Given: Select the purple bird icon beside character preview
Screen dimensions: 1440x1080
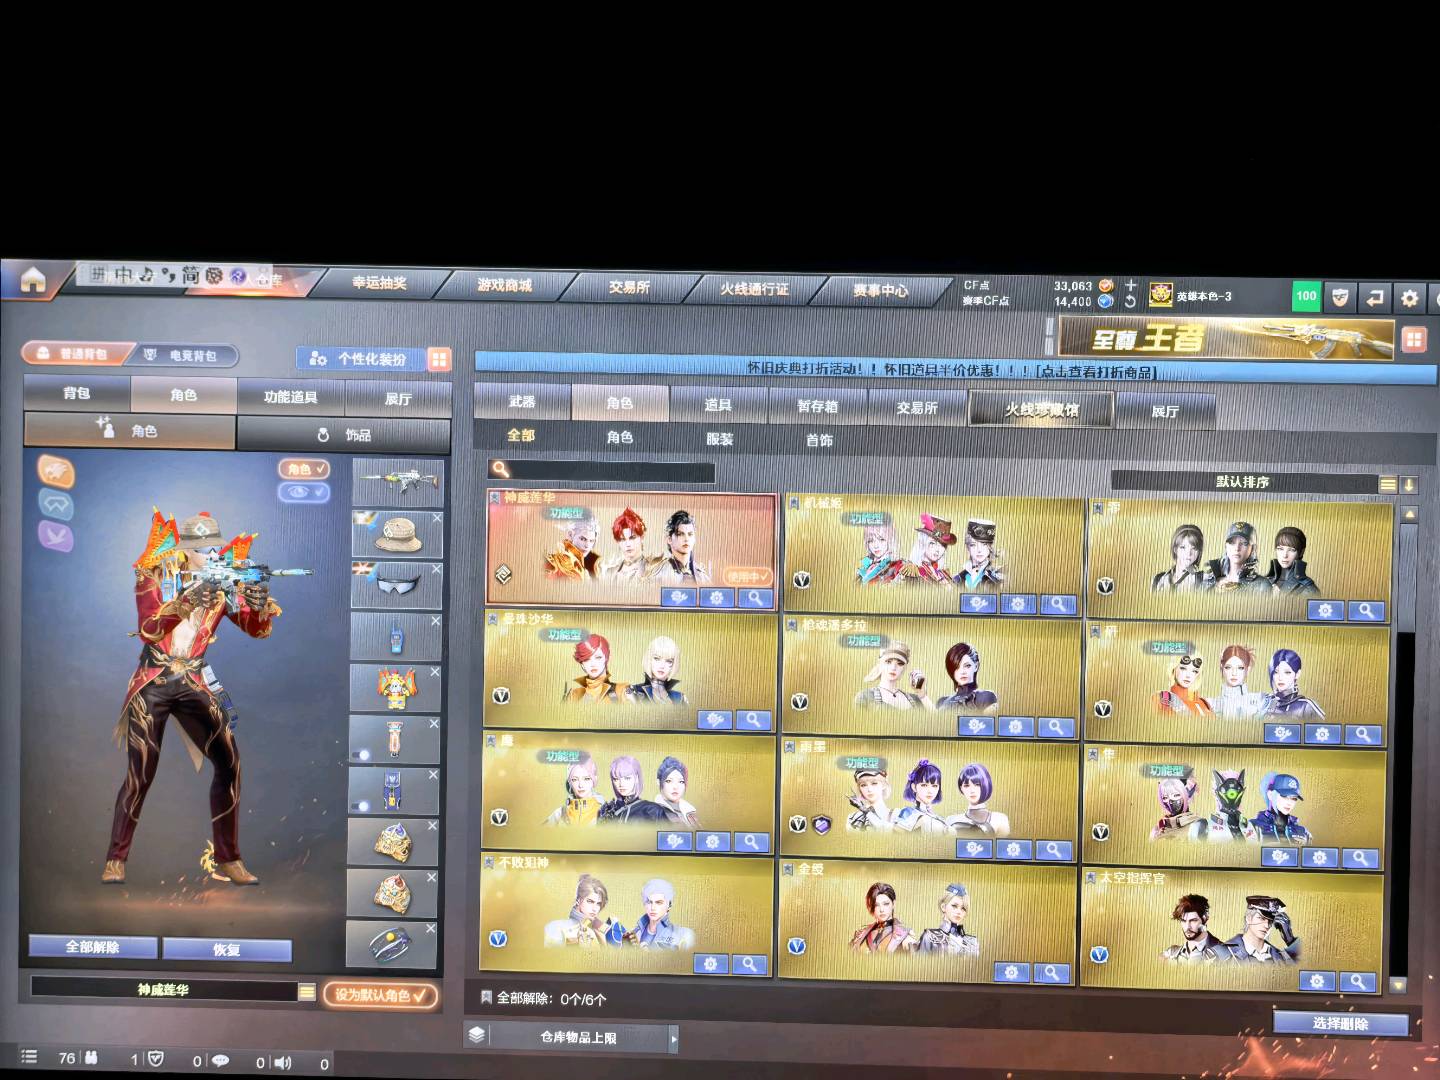Looking at the screenshot, I should (x=55, y=536).
